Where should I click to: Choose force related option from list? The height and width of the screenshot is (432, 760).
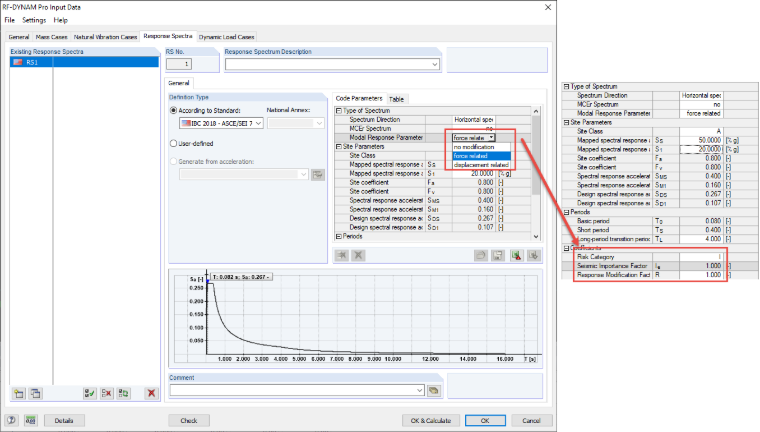click(481, 156)
